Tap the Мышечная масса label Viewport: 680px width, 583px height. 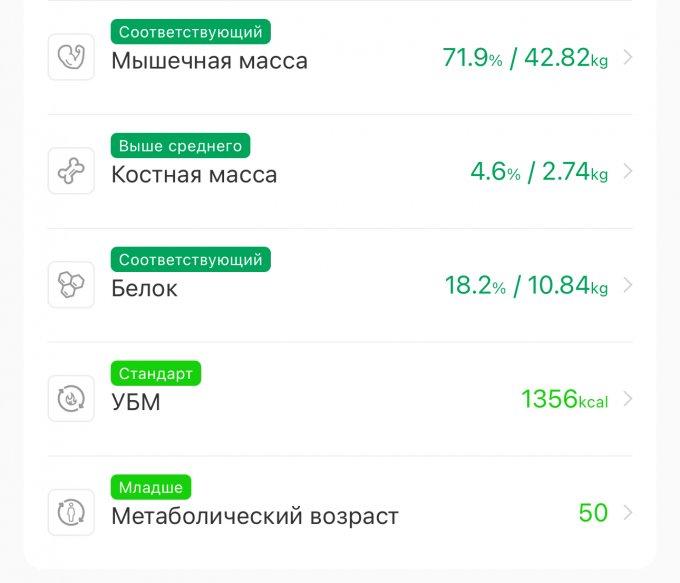pyautogui.click(x=209, y=61)
